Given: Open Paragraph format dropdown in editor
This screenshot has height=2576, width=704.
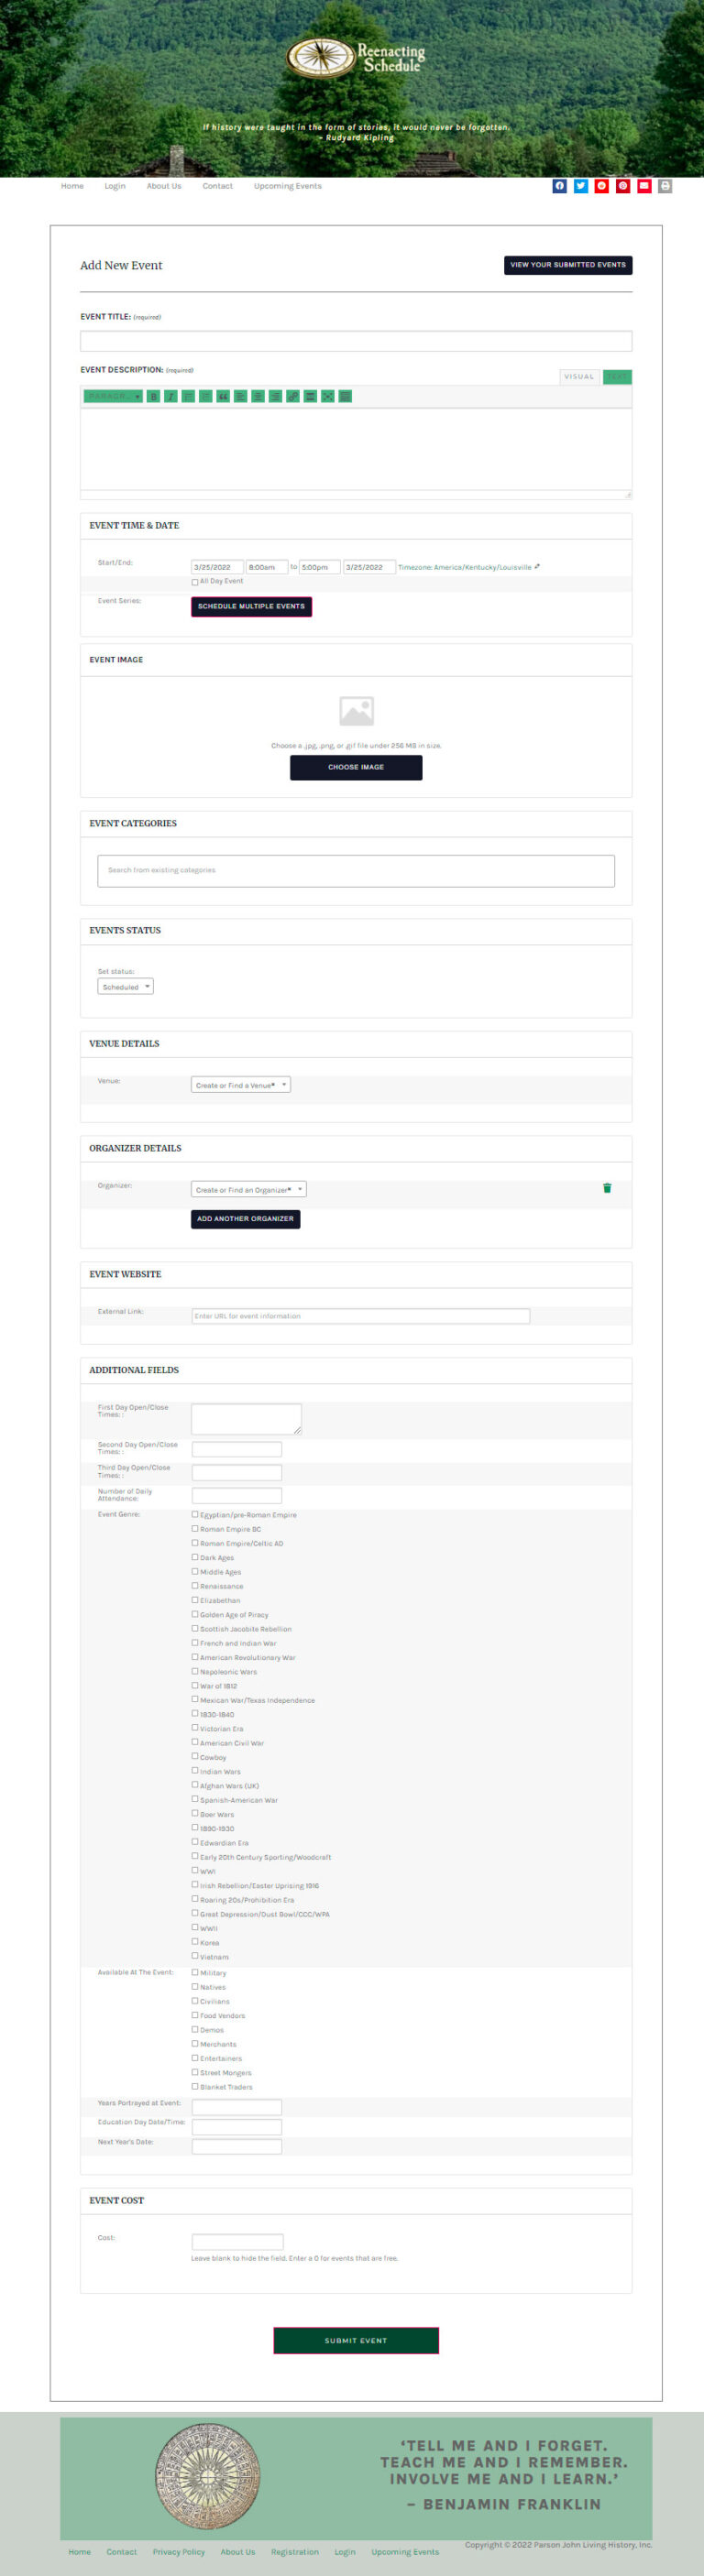Looking at the screenshot, I should pos(113,396).
